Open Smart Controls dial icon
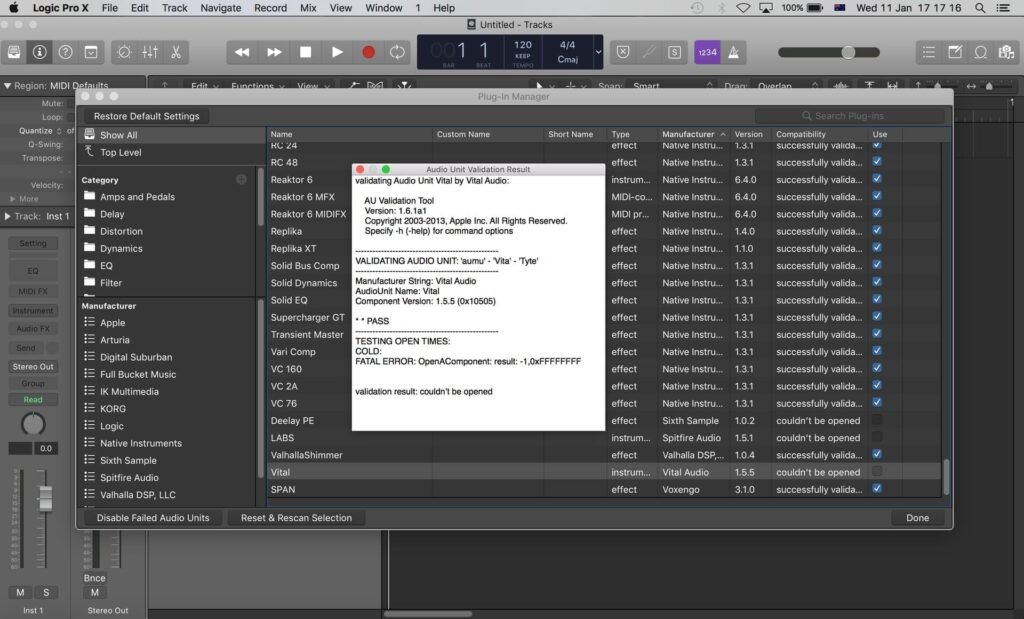1024x619 pixels. (124, 52)
